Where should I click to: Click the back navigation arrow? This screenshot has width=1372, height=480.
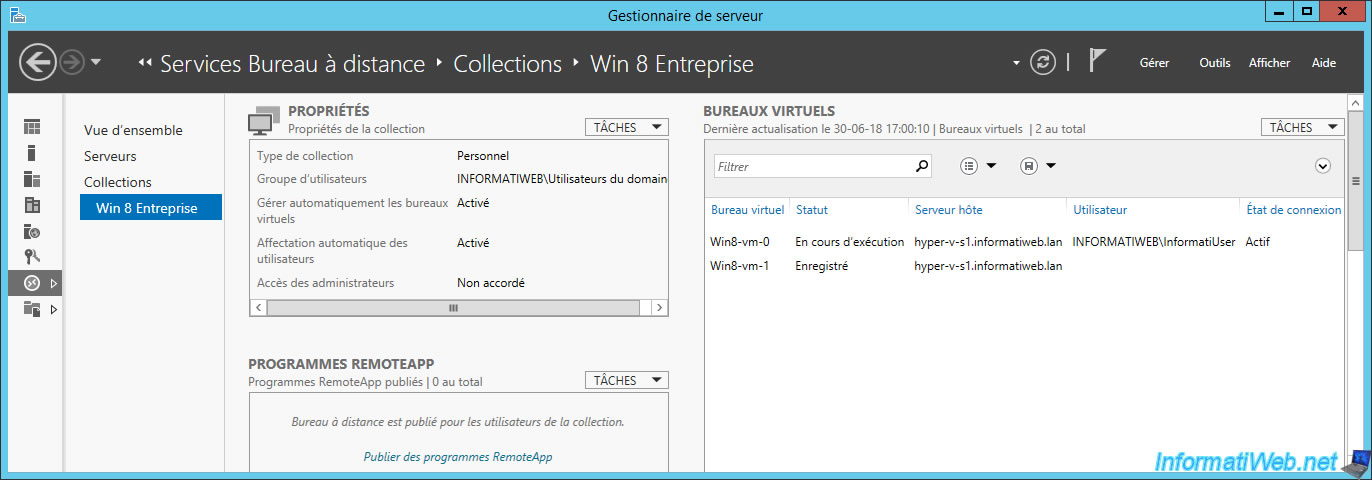[38, 63]
